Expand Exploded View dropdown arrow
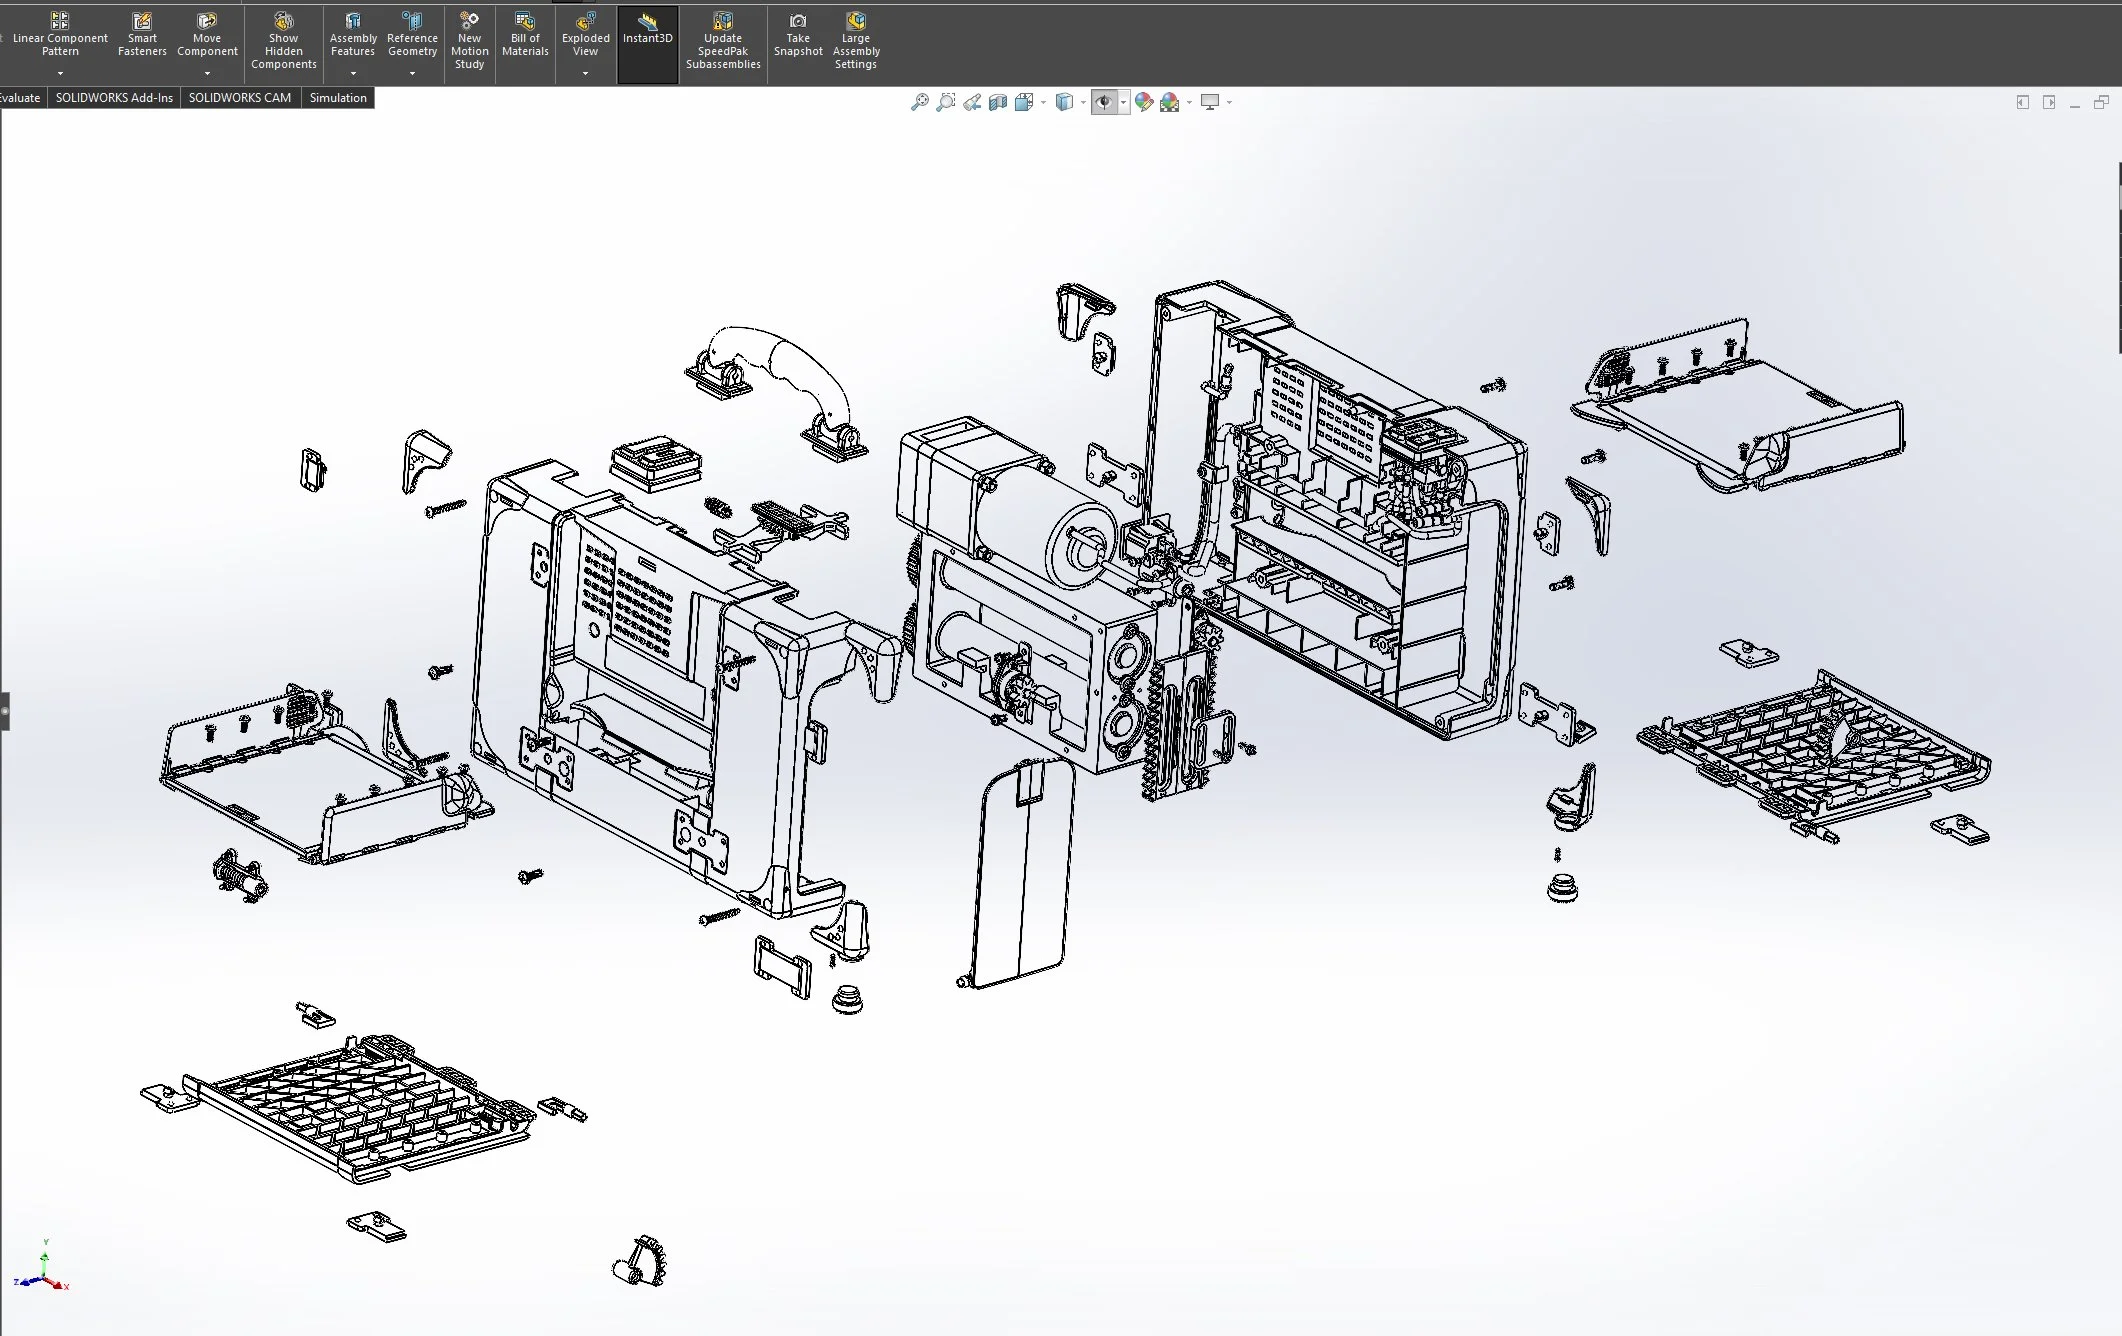 [x=585, y=73]
